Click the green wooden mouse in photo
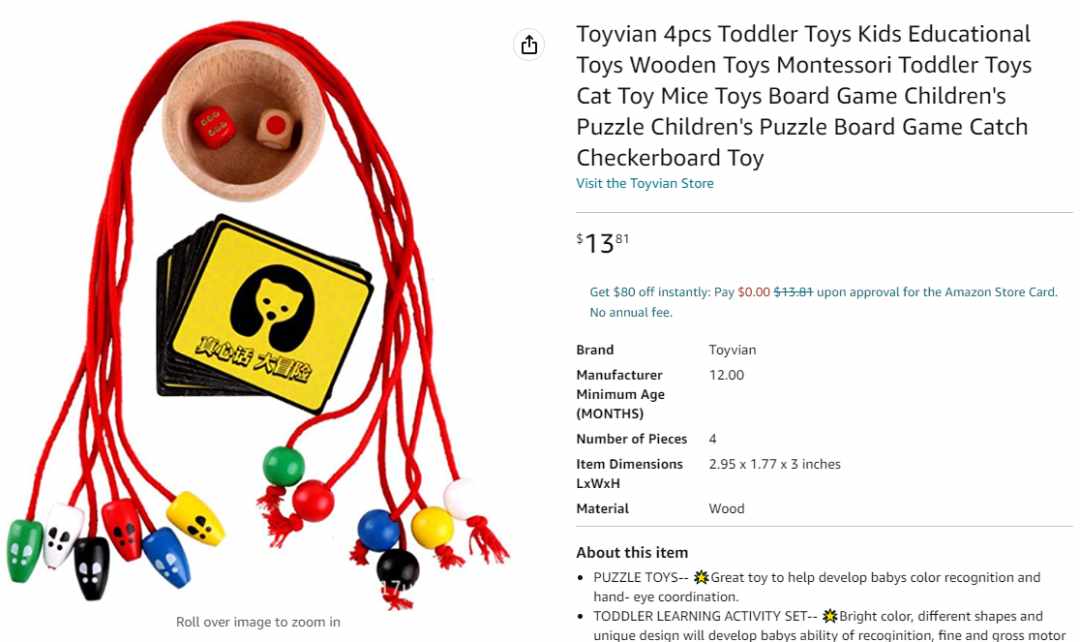The width and height of the screenshot is (1080, 642). click(x=24, y=551)
